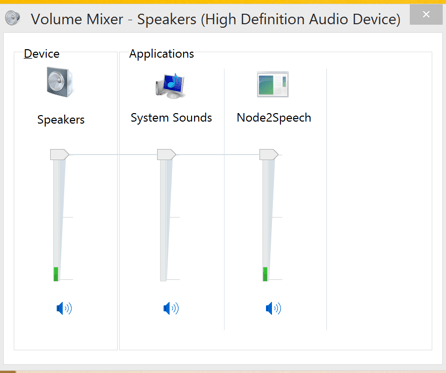Click the Node2Speech label

click(274, 118)
